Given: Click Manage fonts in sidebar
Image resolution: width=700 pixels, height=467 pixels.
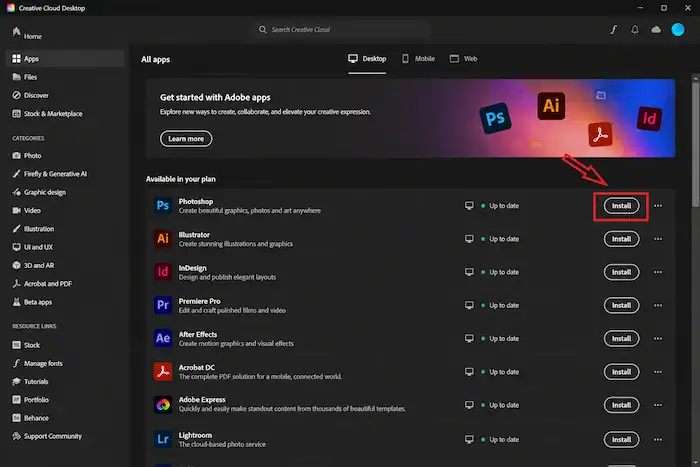Looking at the screenshot, I should pos(38,363).
